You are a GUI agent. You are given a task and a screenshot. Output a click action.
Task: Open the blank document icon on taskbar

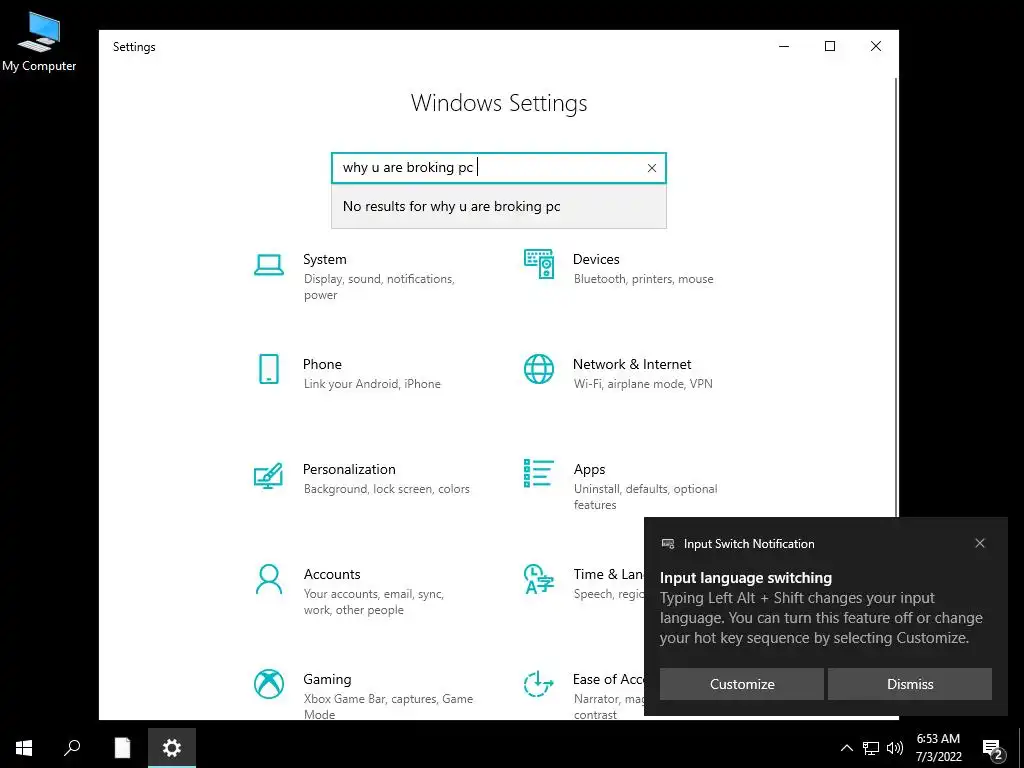coord(122,748)
